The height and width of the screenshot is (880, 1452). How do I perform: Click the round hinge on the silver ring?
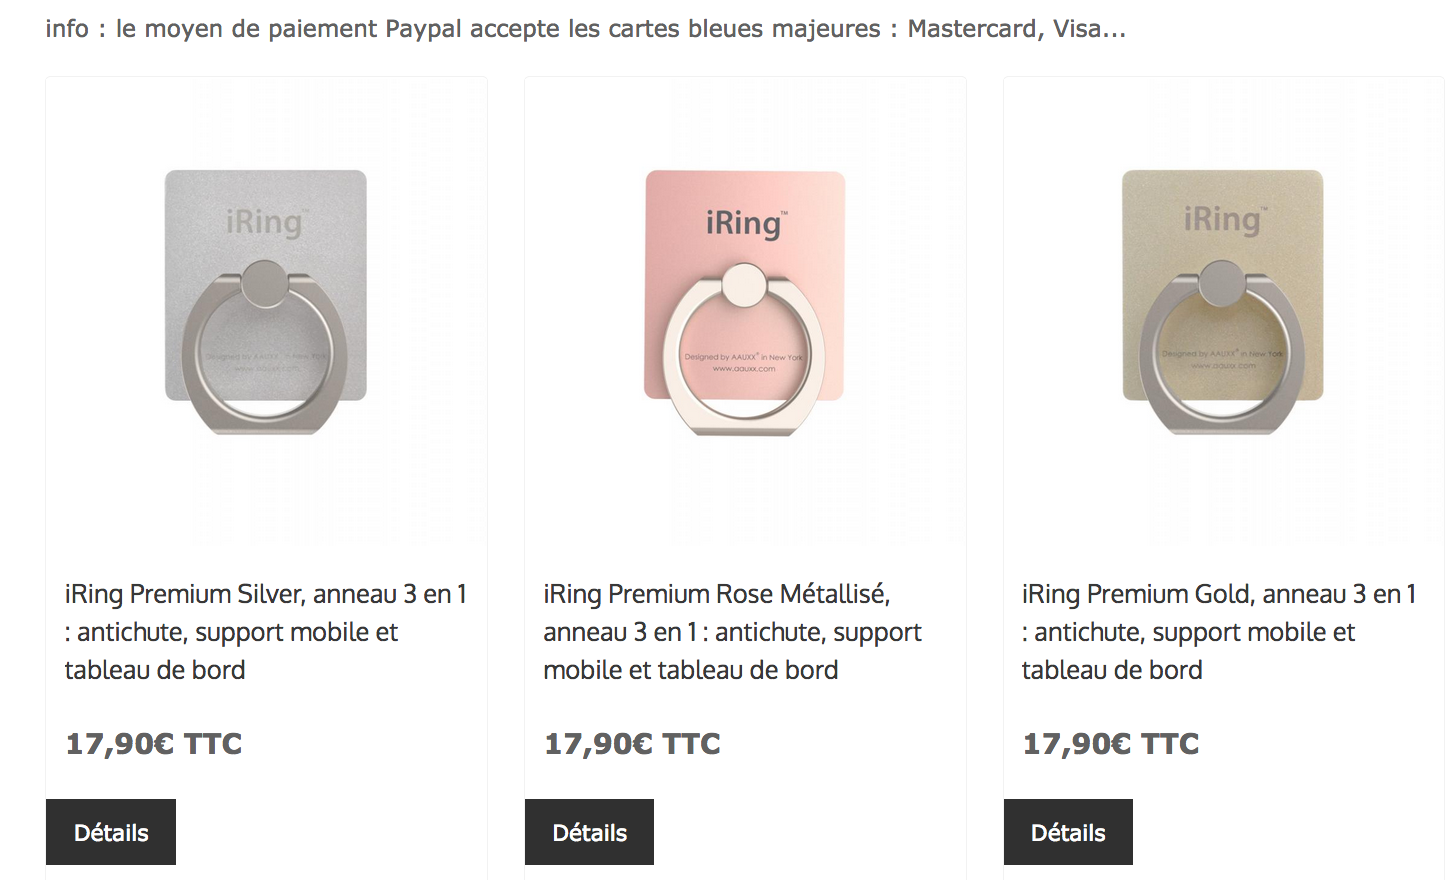point(265,284)
